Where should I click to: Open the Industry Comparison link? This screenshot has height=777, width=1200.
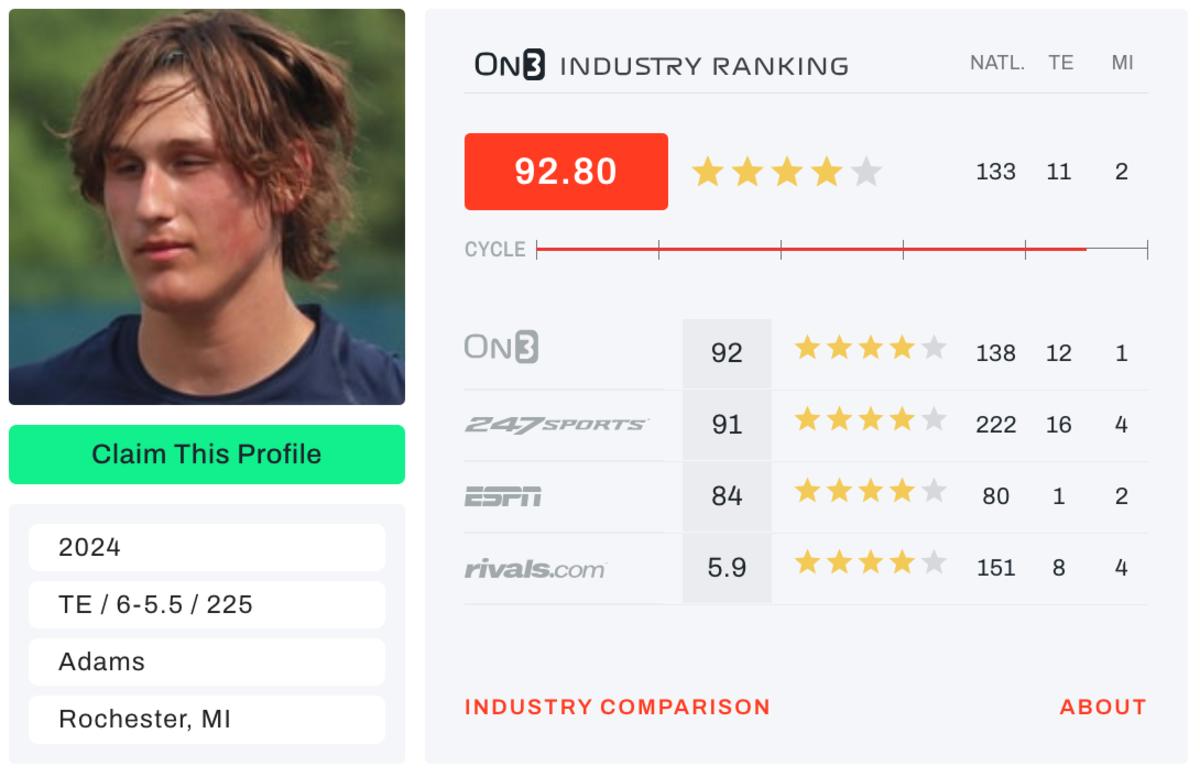617,707
